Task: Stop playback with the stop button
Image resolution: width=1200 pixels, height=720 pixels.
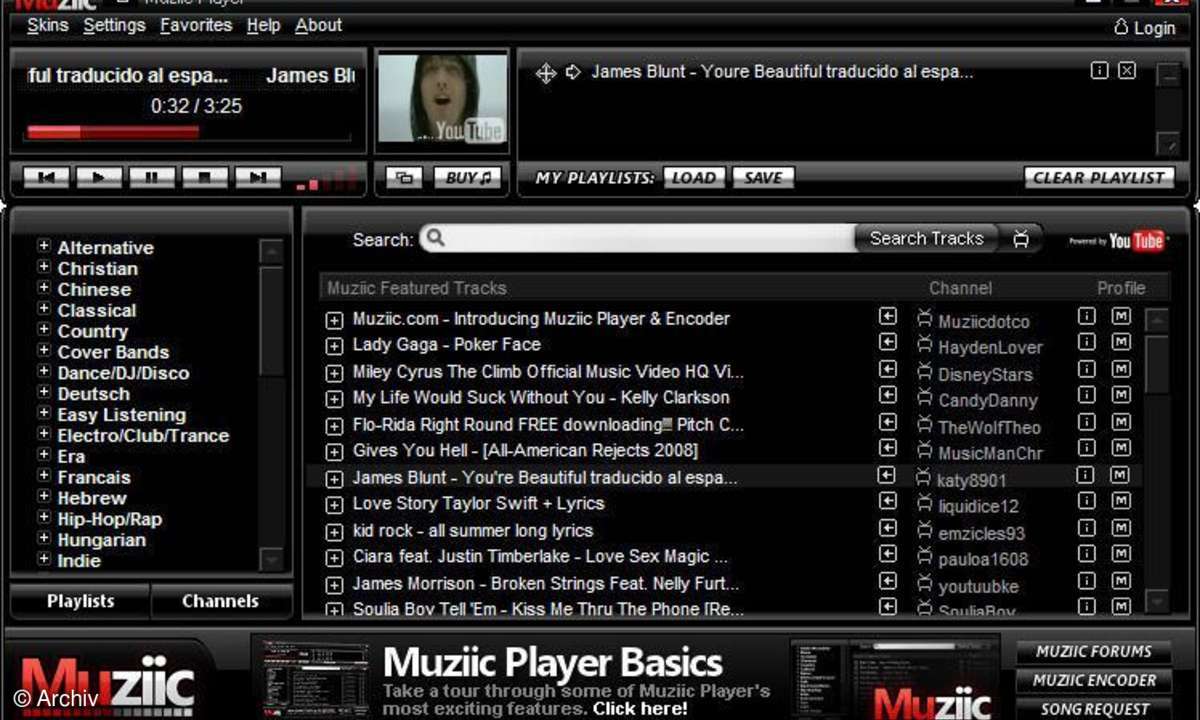Action: [205, 178]
